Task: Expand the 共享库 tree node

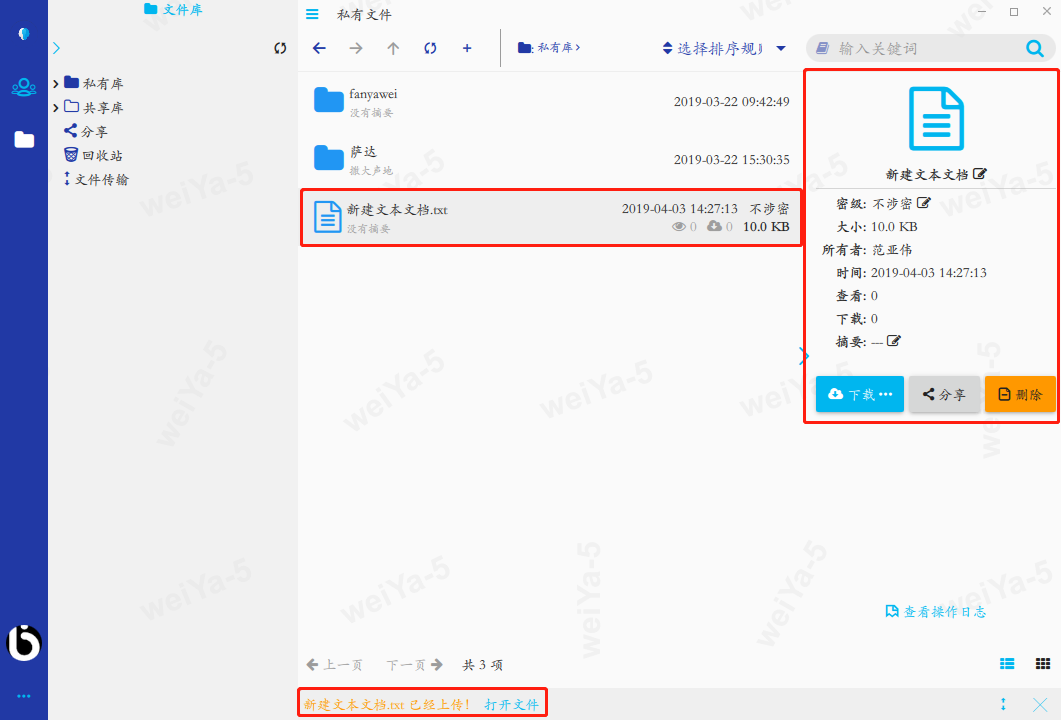Action: (55, 108)
